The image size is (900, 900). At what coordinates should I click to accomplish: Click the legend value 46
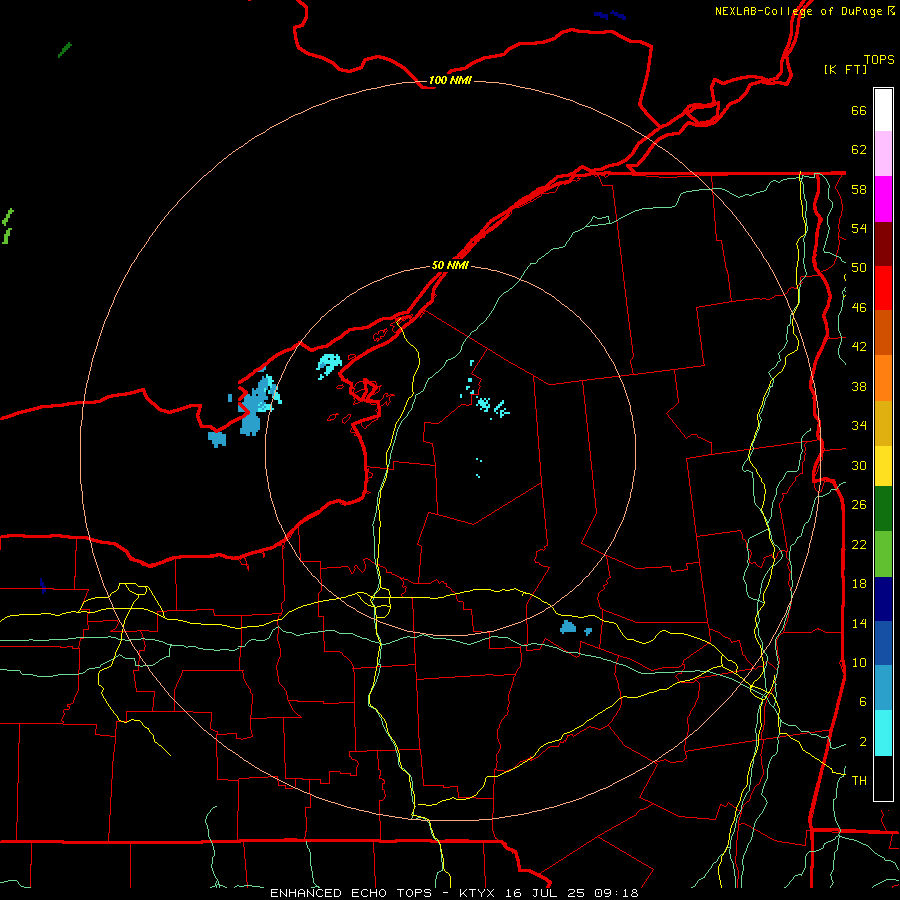[859, 308]
